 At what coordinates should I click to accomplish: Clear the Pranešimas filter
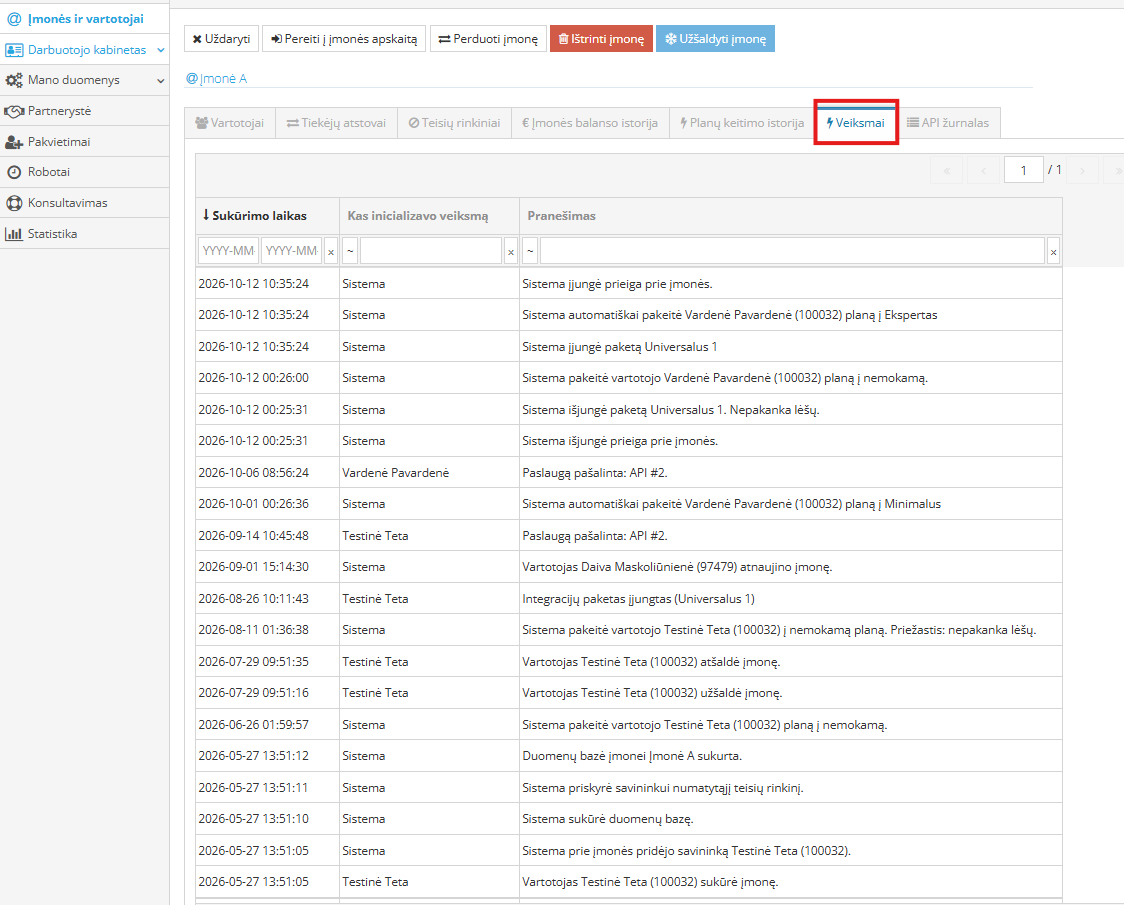click(x=1053, y=252)
